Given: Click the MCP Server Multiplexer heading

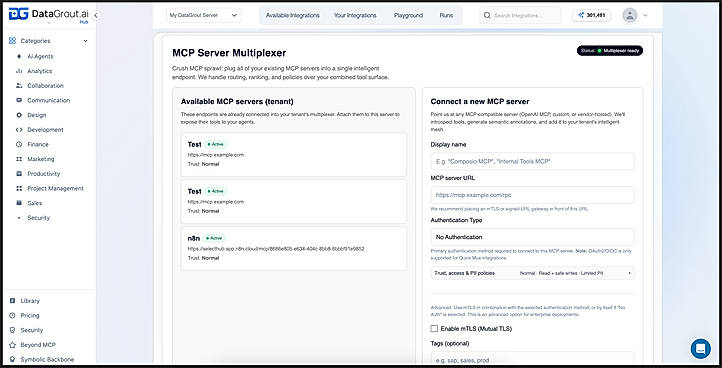Looking at the screenshot, I should (x=229, y=53).
